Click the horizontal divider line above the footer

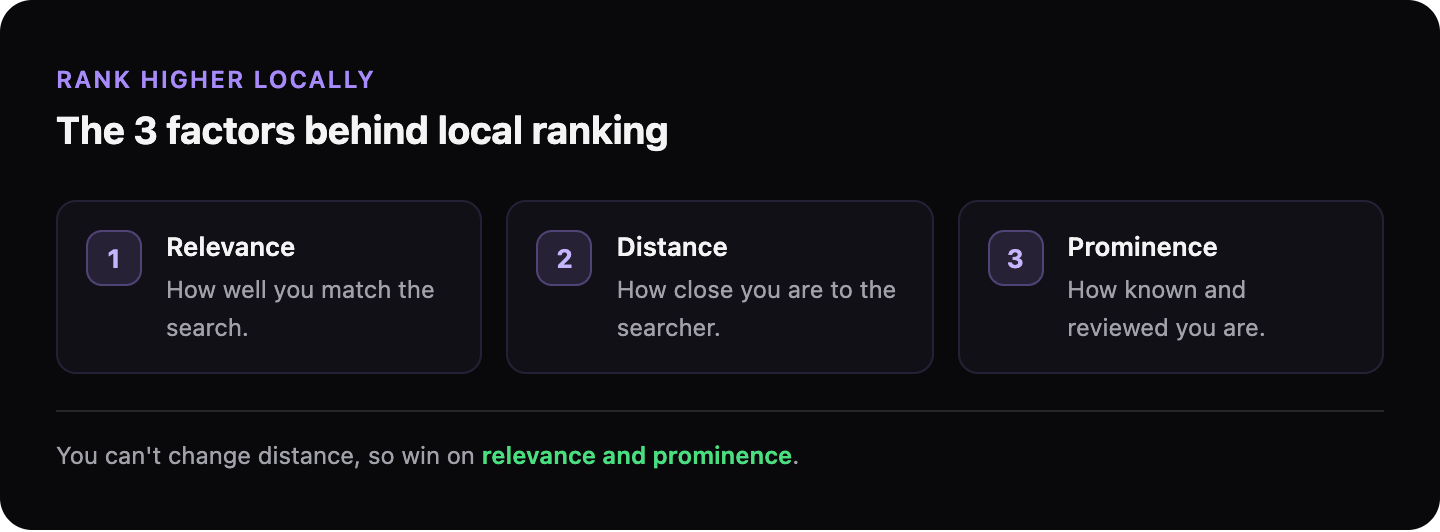coord(720,411)
